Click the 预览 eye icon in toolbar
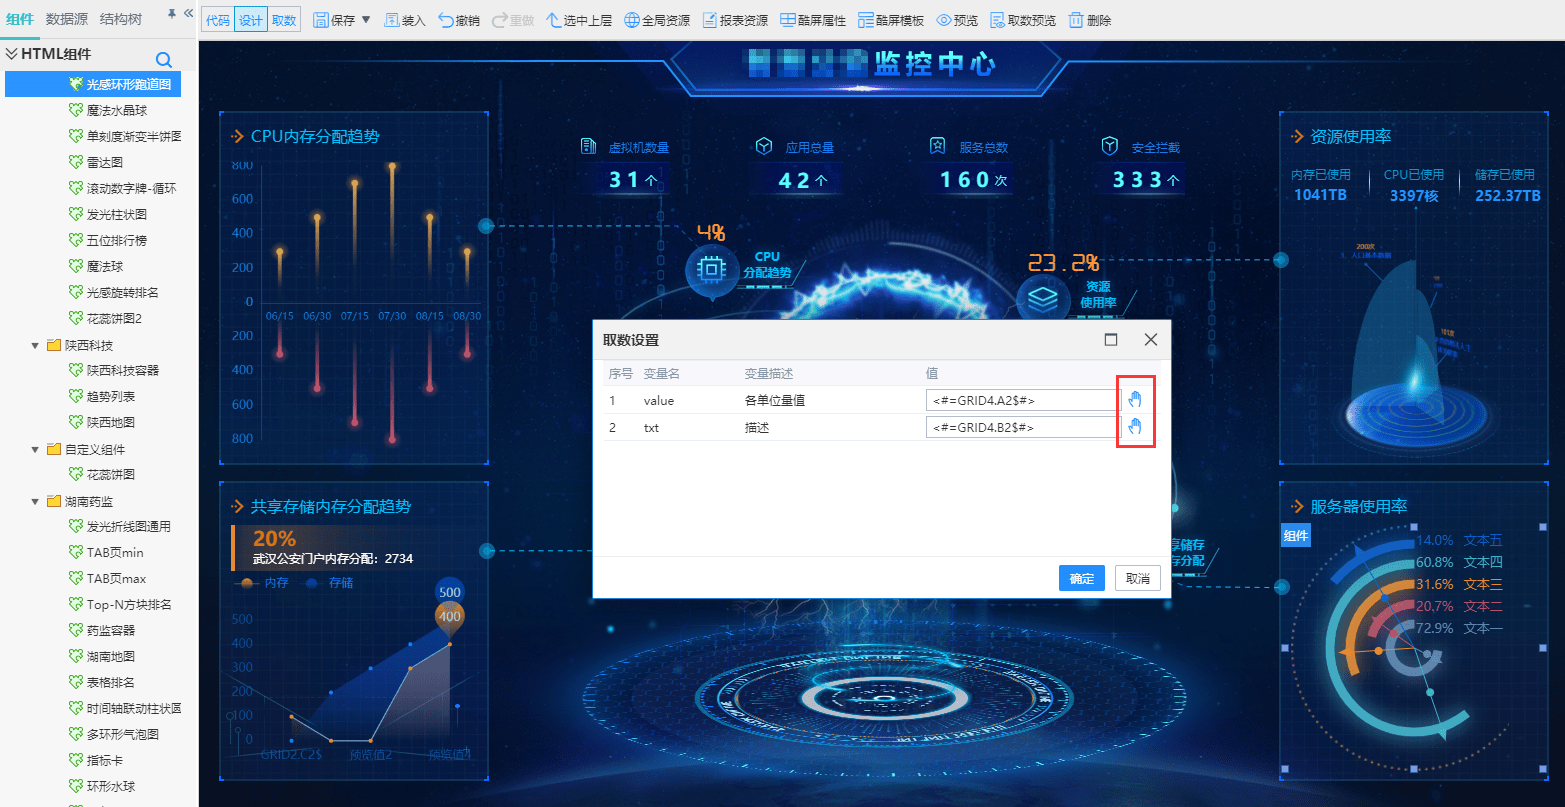The width and height of the screenshot is (1565, 807). point(957,20)
